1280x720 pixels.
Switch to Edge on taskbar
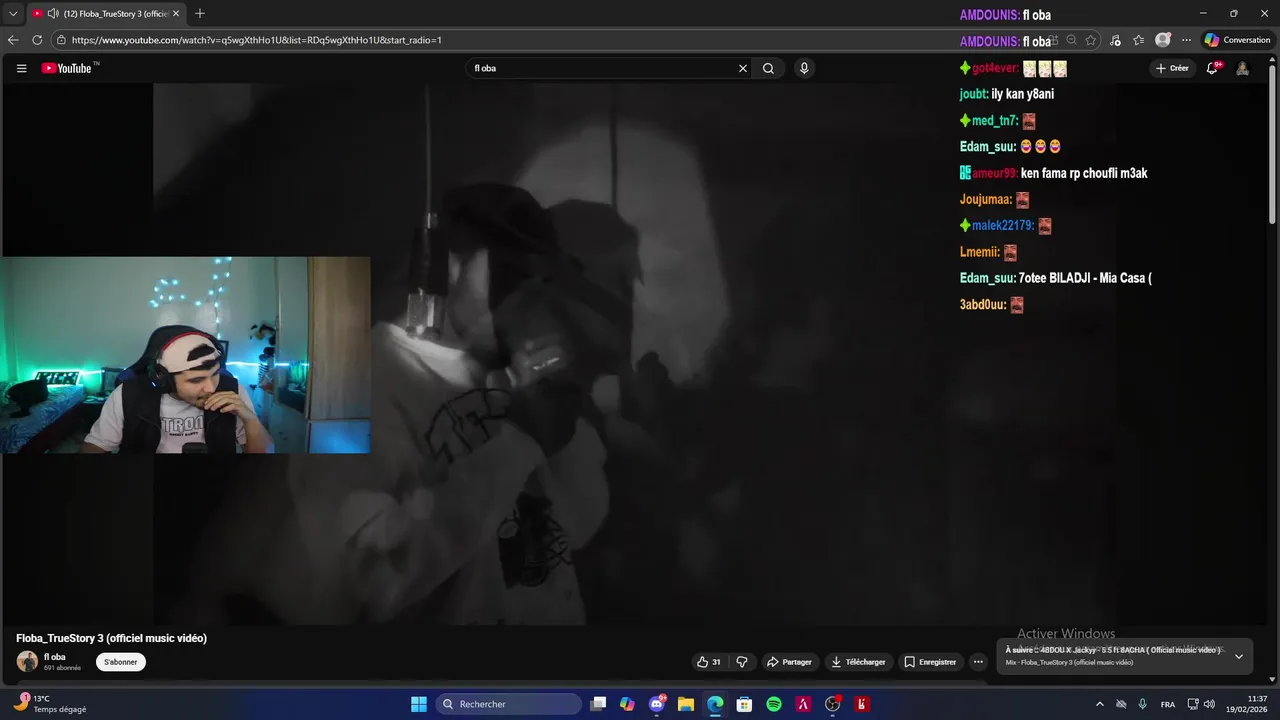(x=715, y=704)
